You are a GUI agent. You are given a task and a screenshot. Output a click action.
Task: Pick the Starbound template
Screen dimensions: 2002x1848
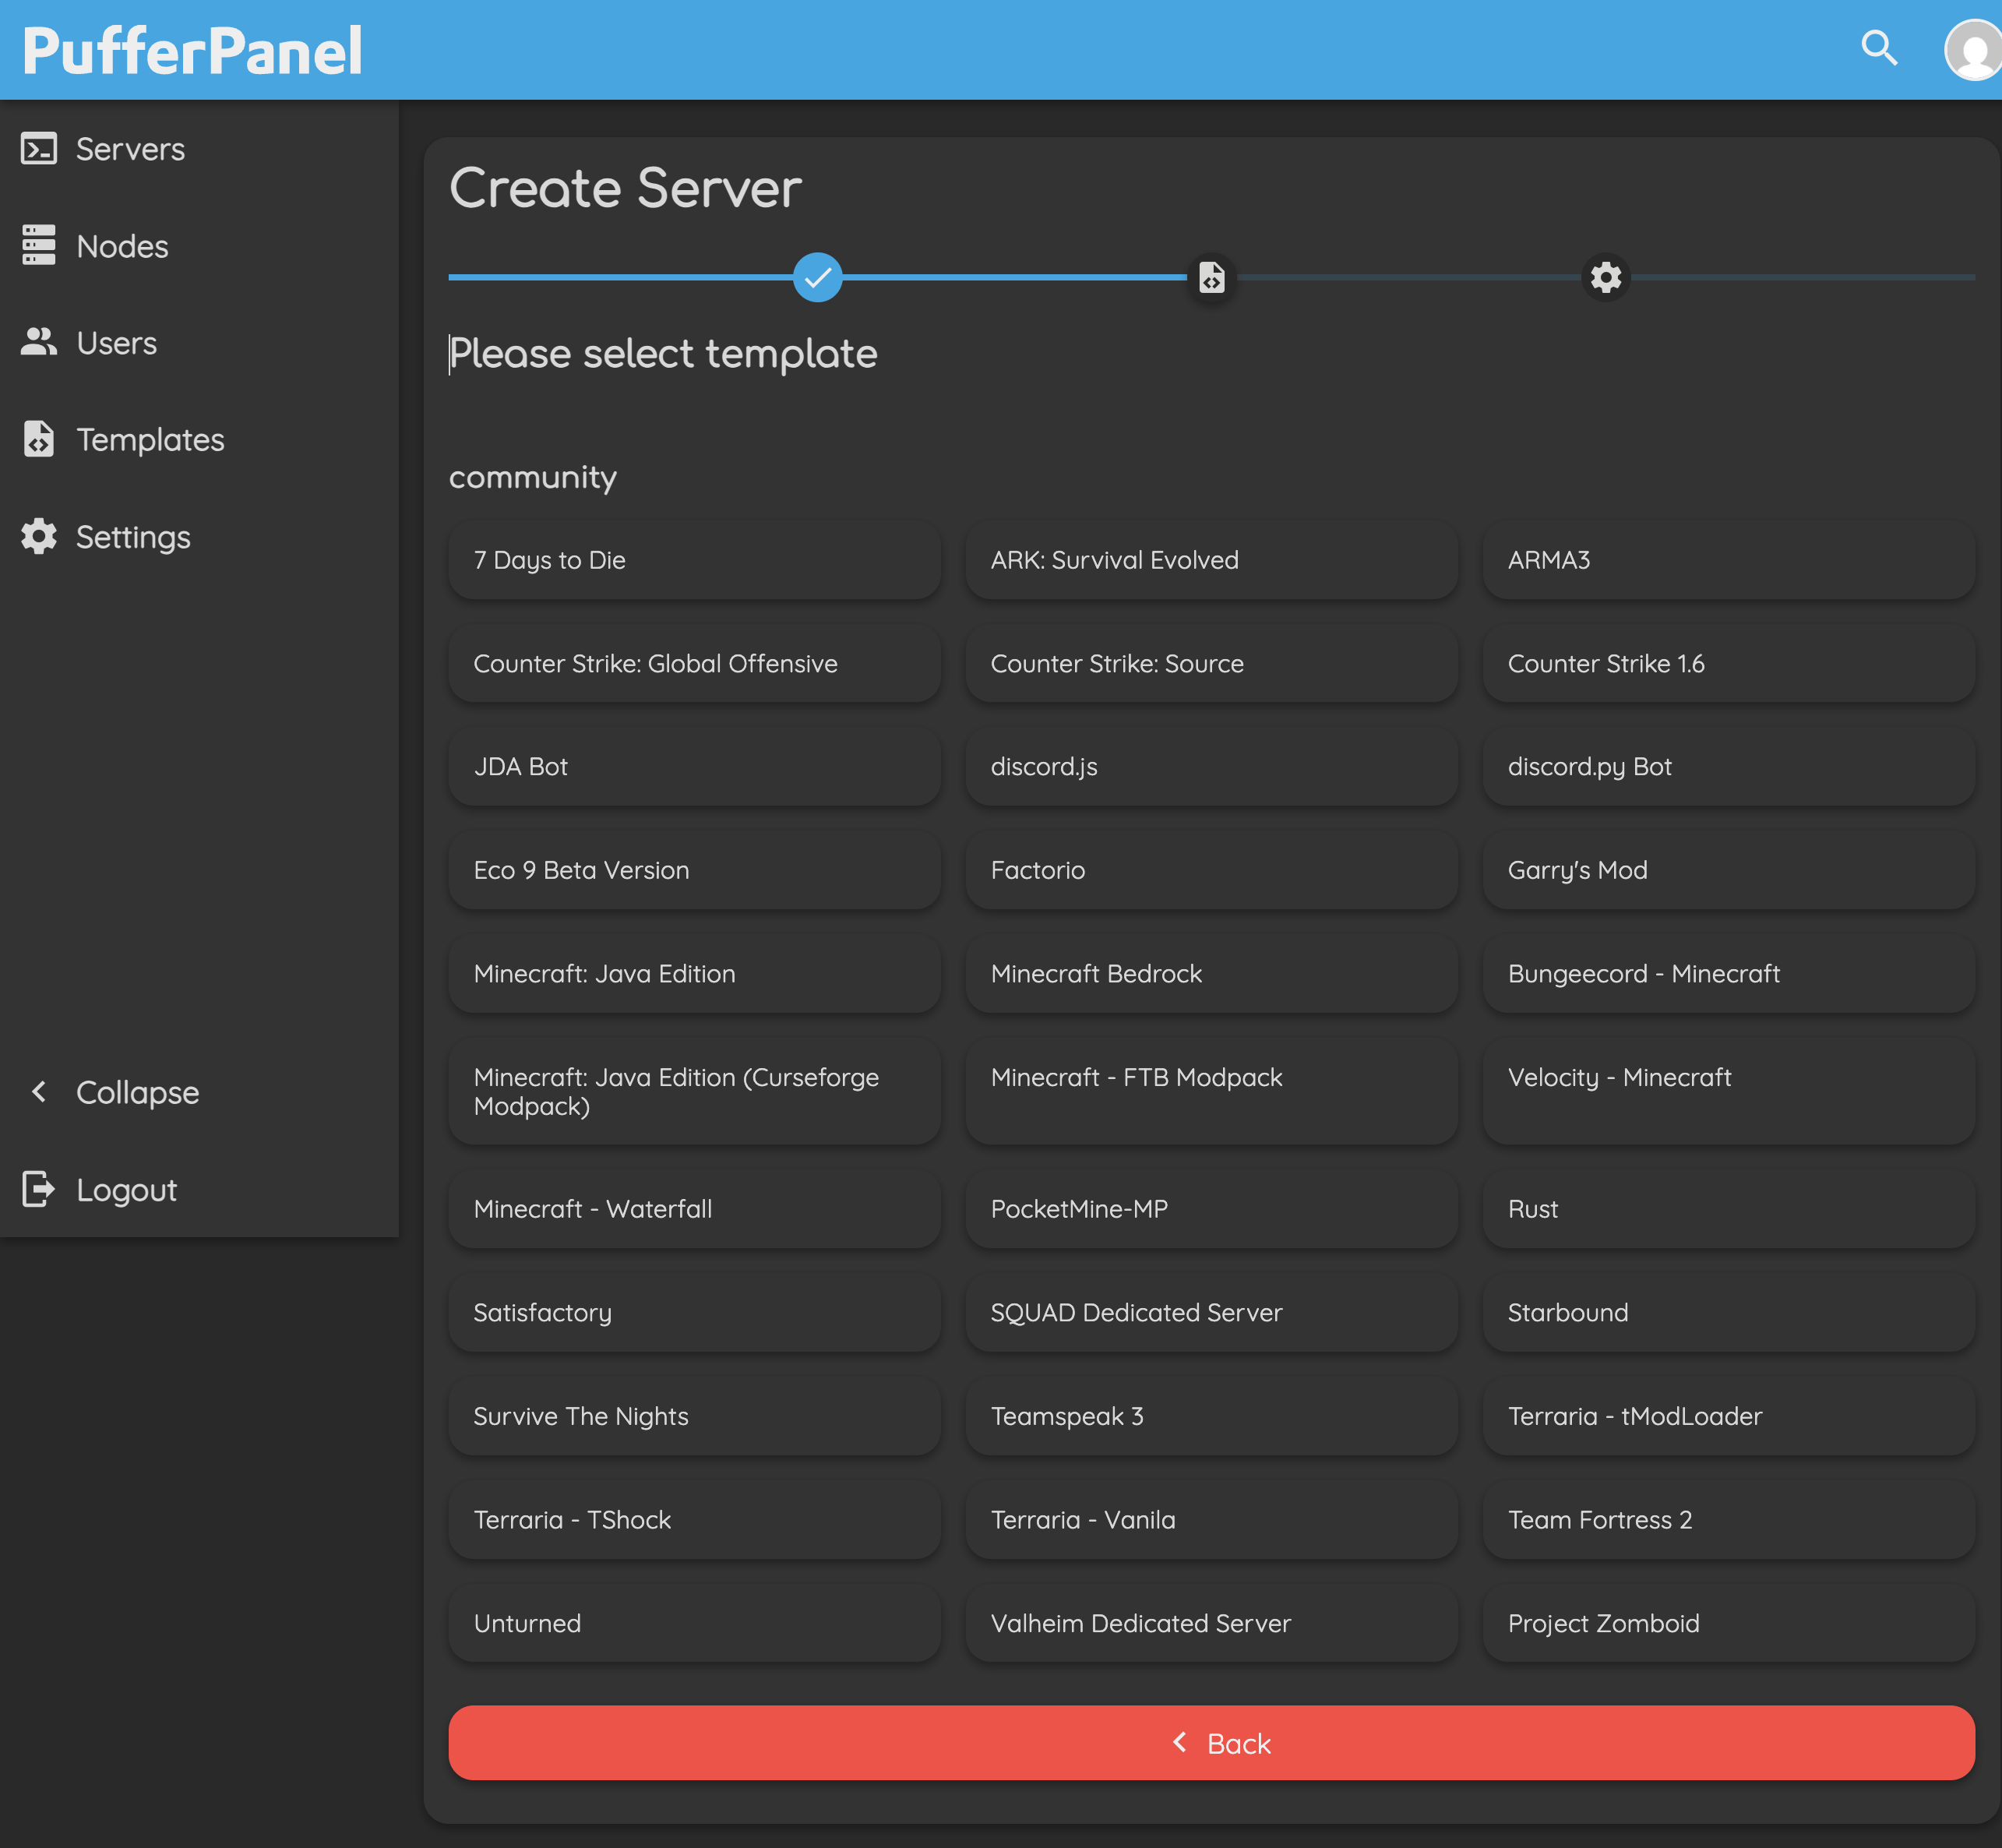pos(1728,1313)
